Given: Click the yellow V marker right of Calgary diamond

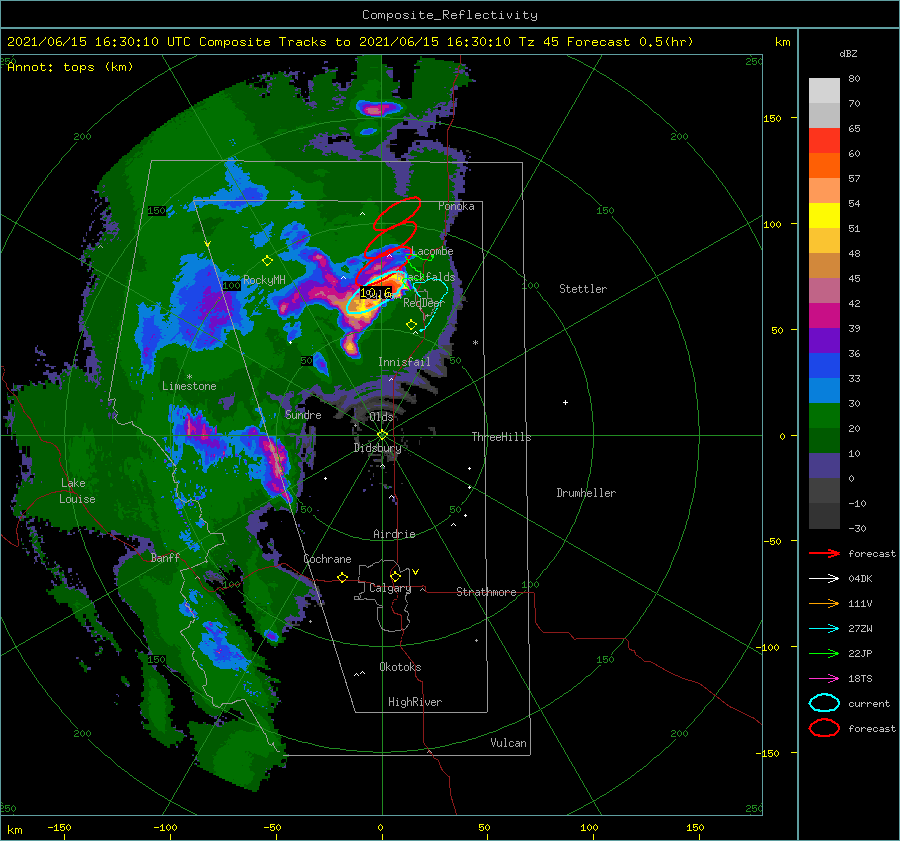Looking at the screenshot, I should 416,572.
